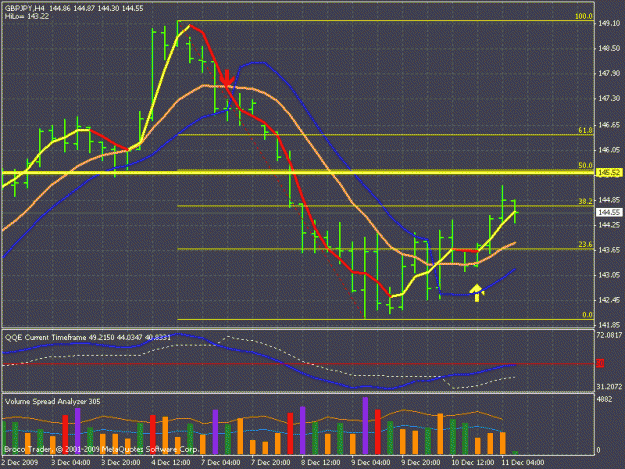Click the 4 Dec 12:00 time label
Image resolution: width=625 pixels, height=469 pixels.
point(171,462)
